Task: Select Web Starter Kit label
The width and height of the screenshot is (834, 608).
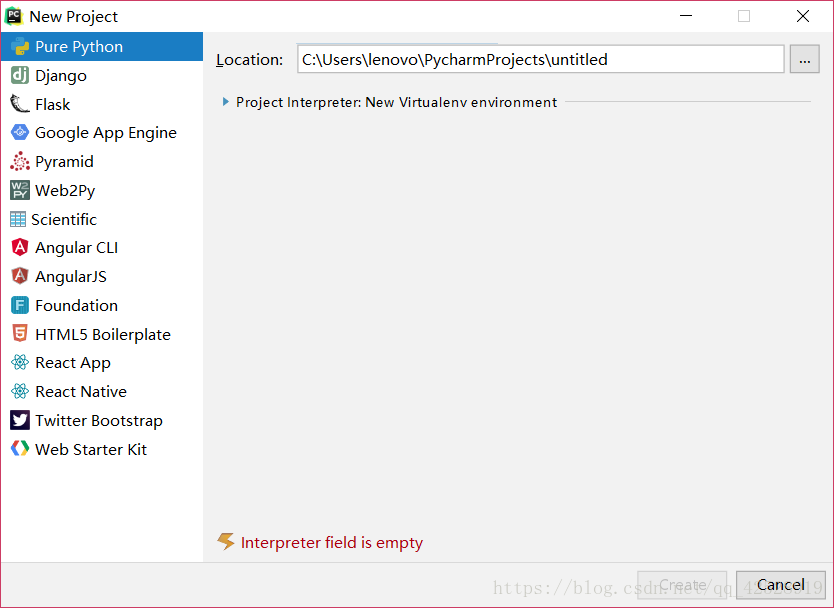Action: pos(91,449)
